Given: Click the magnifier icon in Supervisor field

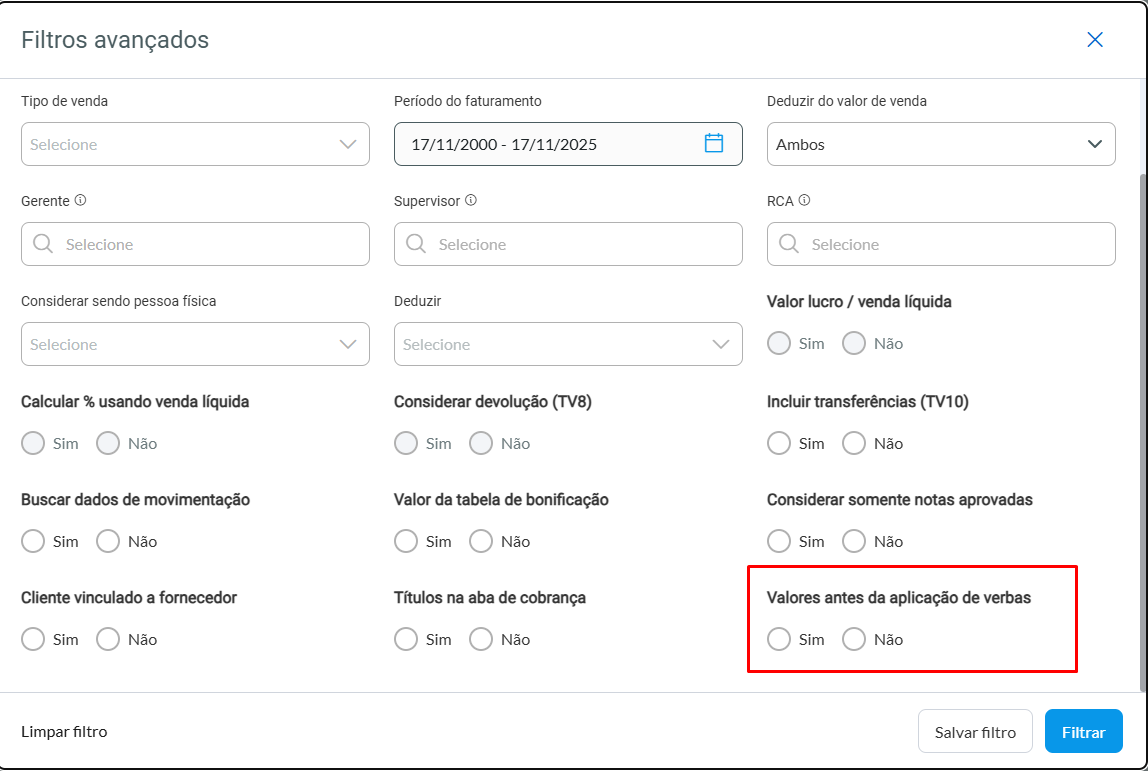Looking at the screenshot, I should coord(416,244).
